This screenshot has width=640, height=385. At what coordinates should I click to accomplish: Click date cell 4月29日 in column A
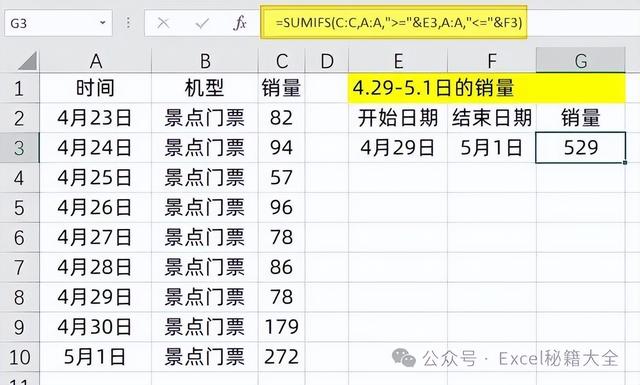(96, 297)
